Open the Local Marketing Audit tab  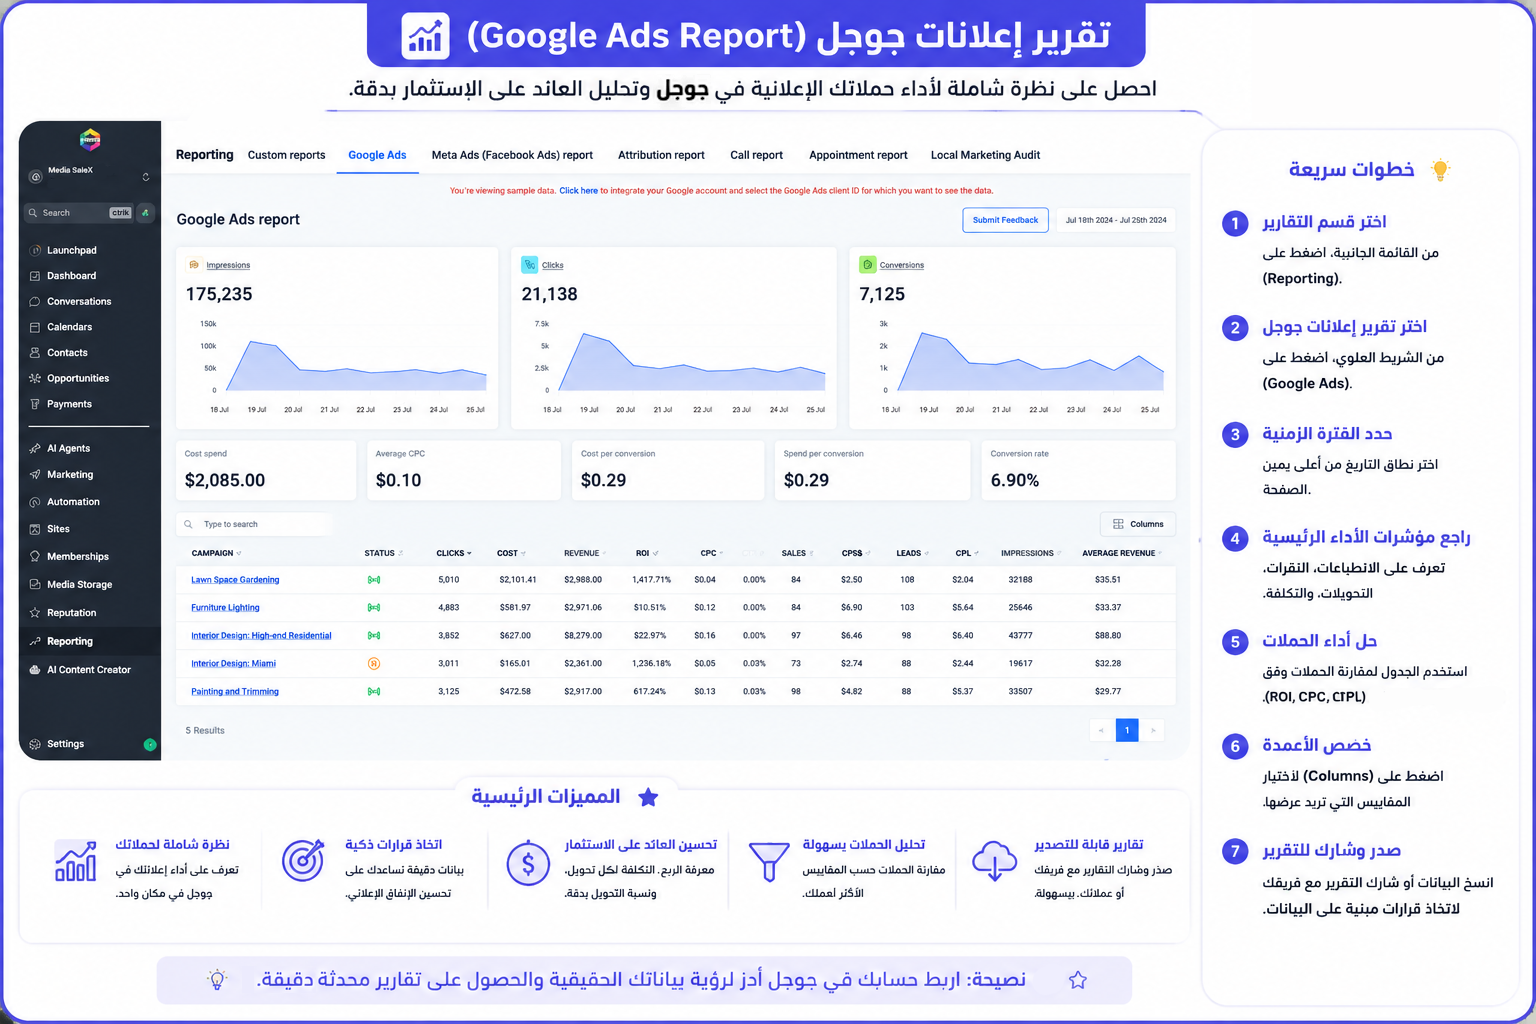coord(985,155)
